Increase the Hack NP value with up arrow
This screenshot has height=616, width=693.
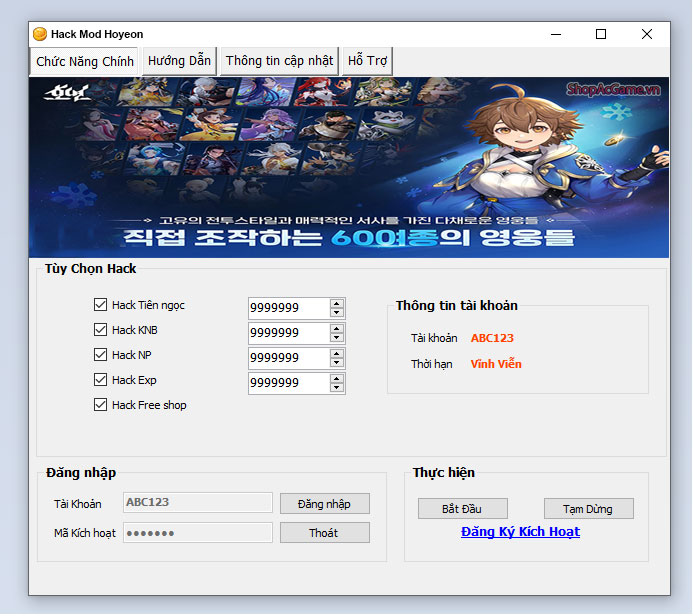coord(337,354)
